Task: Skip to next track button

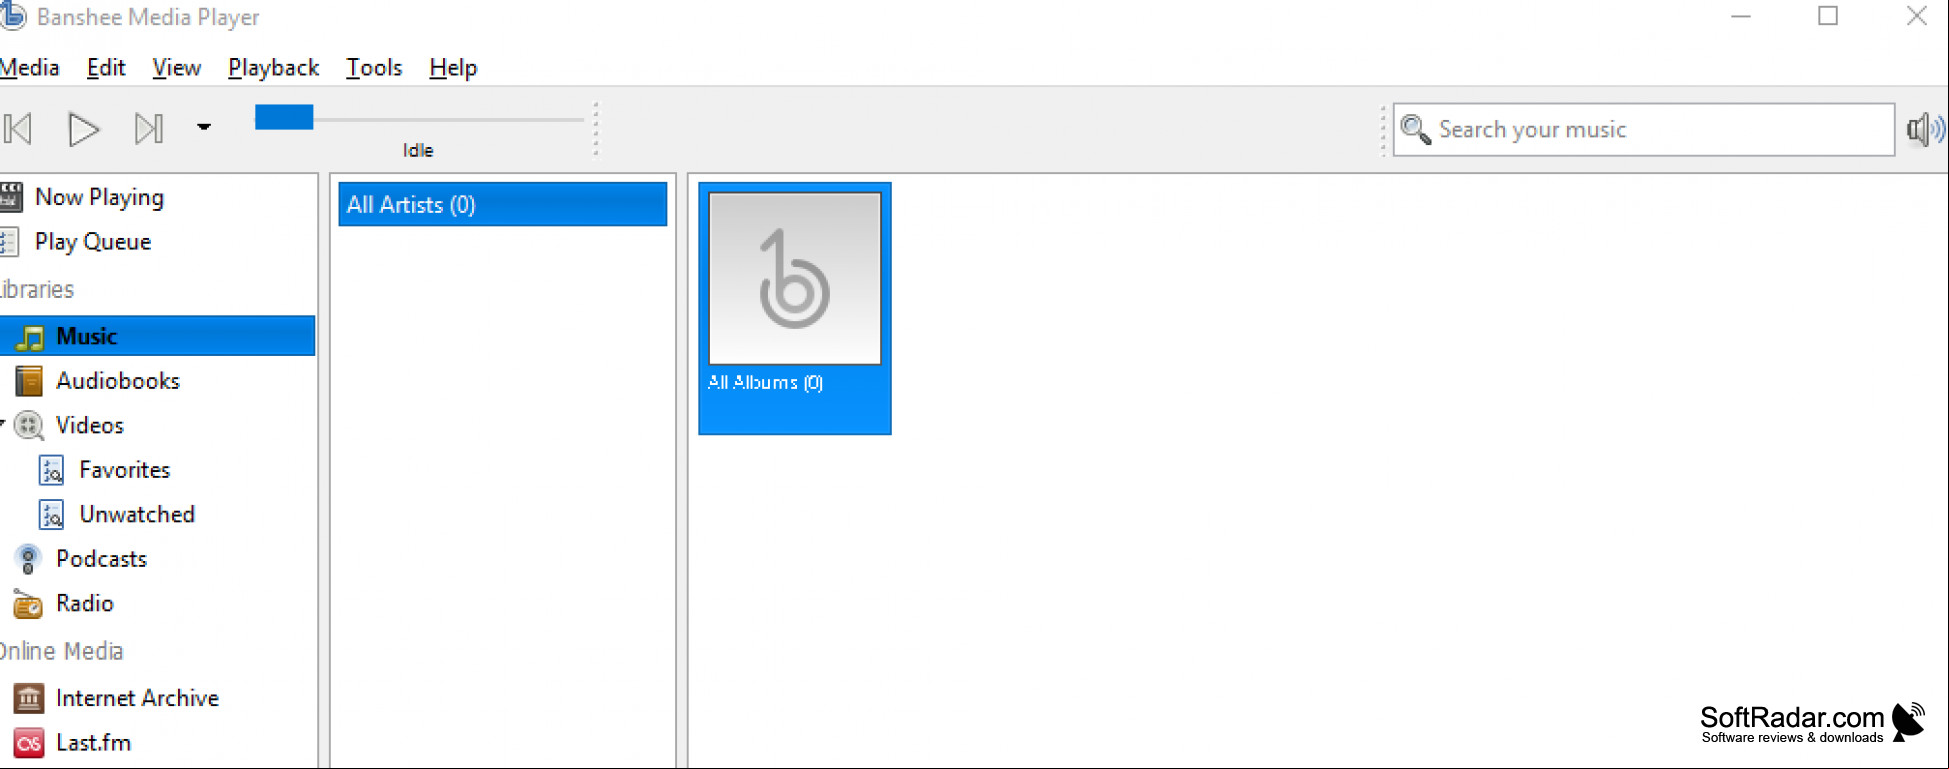Action: [x=148, y=129]
